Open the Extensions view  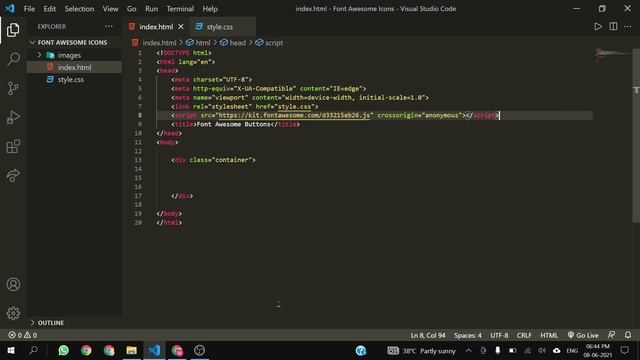click(13, 147)
